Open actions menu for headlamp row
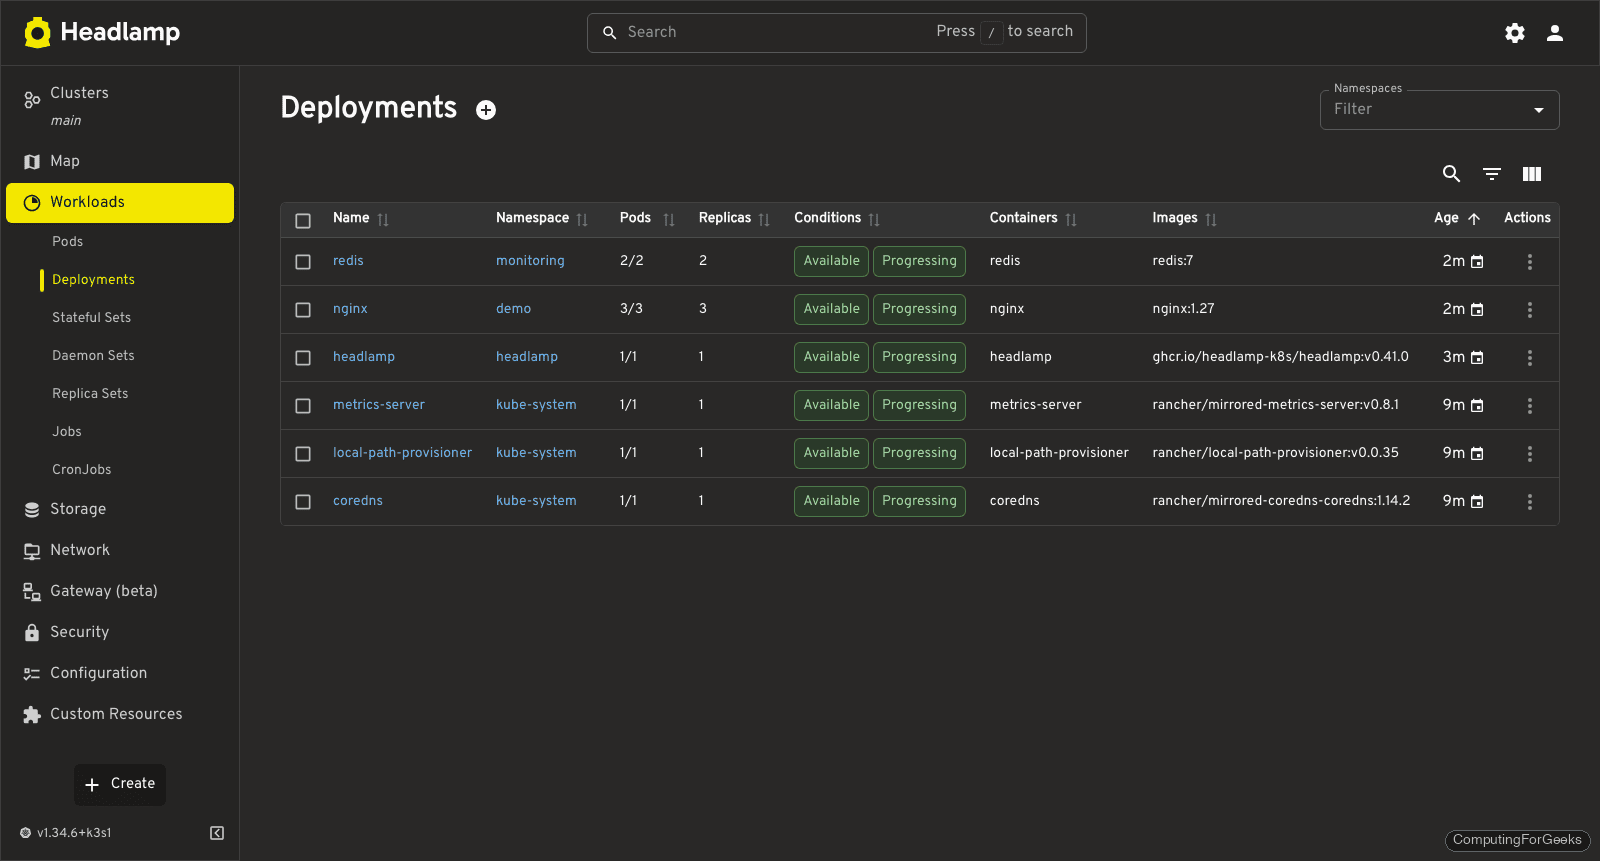The image size is (1600, 861). tap(1530, 358)
